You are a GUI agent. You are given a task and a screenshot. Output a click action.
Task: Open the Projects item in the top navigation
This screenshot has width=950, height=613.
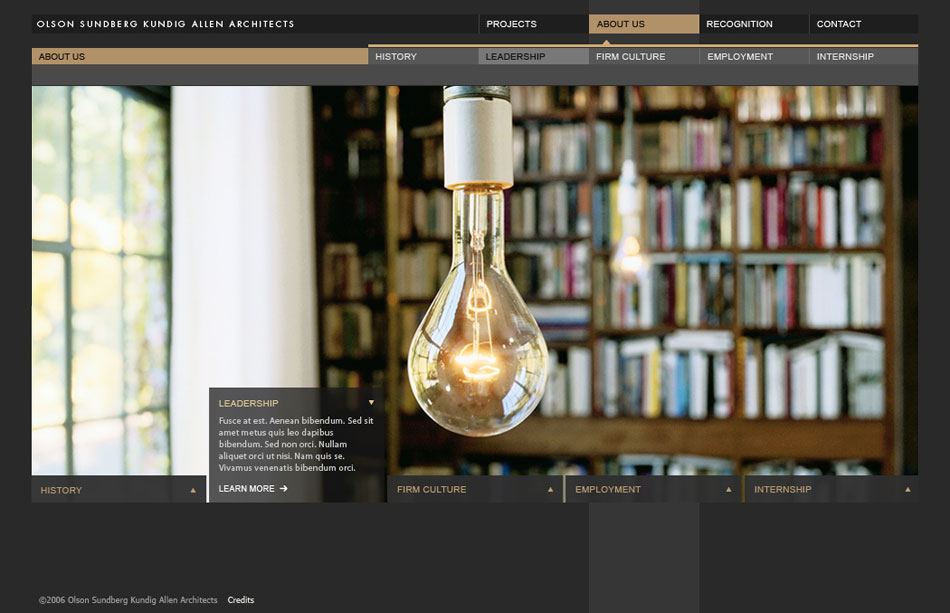click(x=511, y=24)
